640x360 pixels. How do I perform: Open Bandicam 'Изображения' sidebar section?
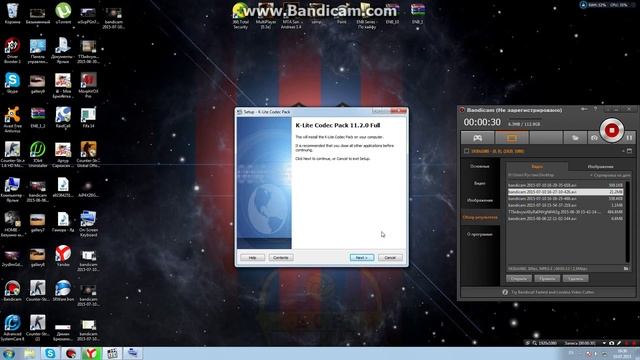[x=480, y=200]
